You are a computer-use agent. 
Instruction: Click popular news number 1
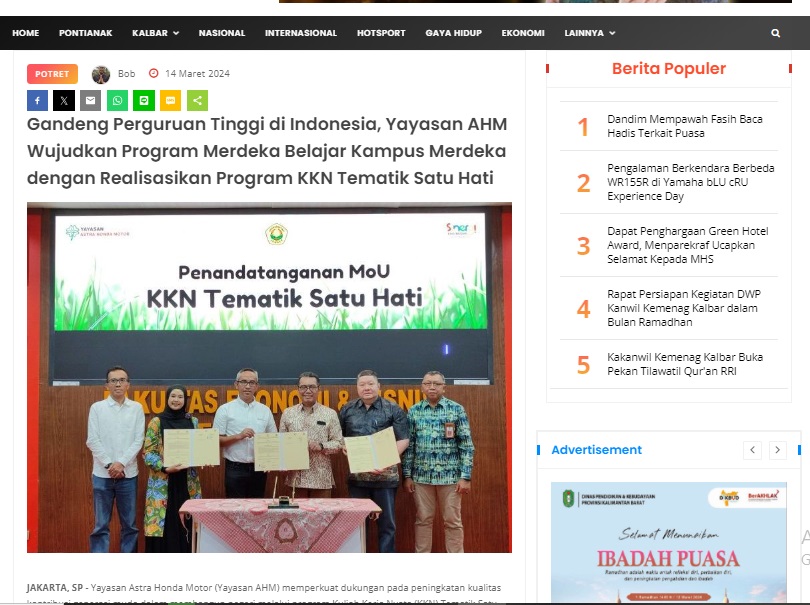click(583, 127)
